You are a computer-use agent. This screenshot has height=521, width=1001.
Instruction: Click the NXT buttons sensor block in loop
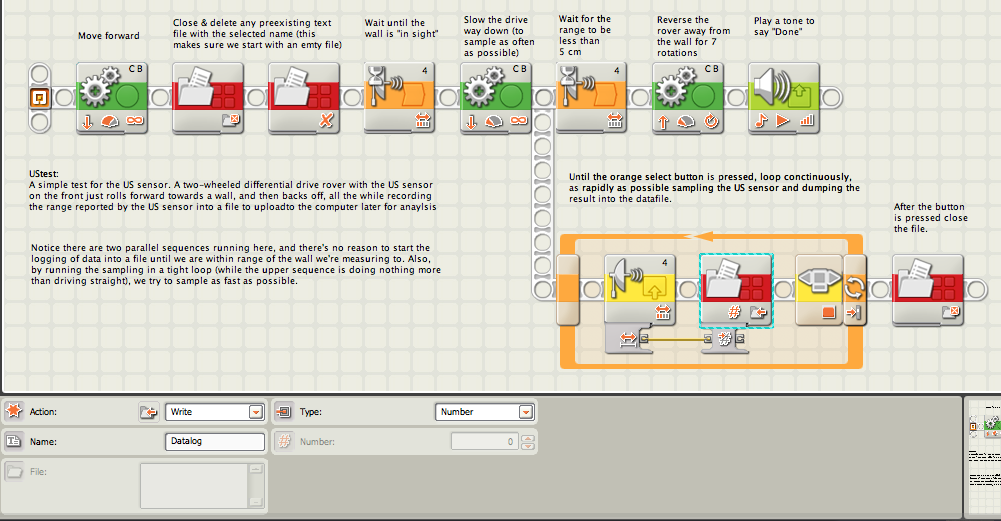point(819,290)
